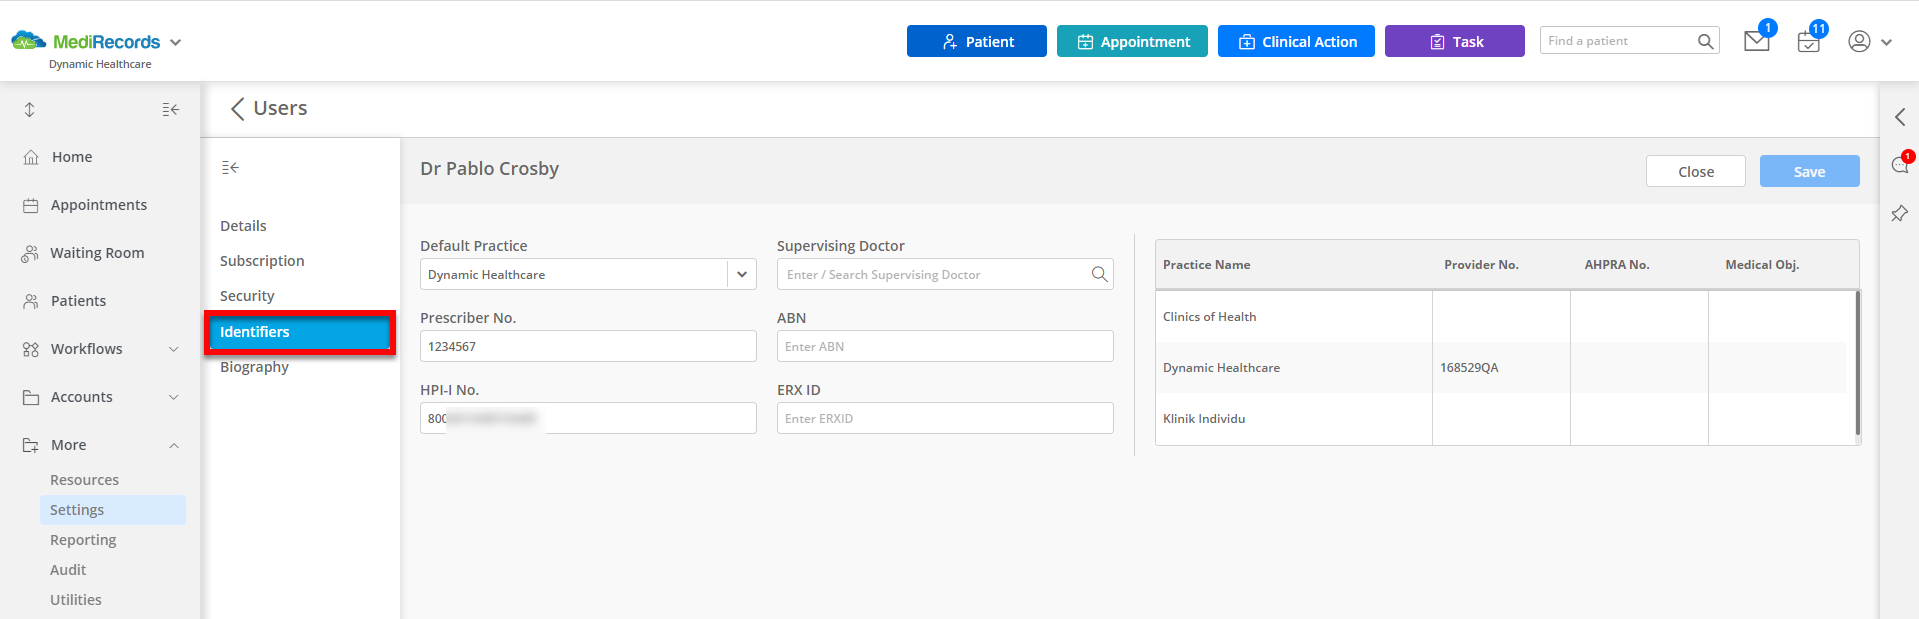Go back using the Users back arrow
The width and height of the screenshot is (1919, 619).
(x=237, y=109)
